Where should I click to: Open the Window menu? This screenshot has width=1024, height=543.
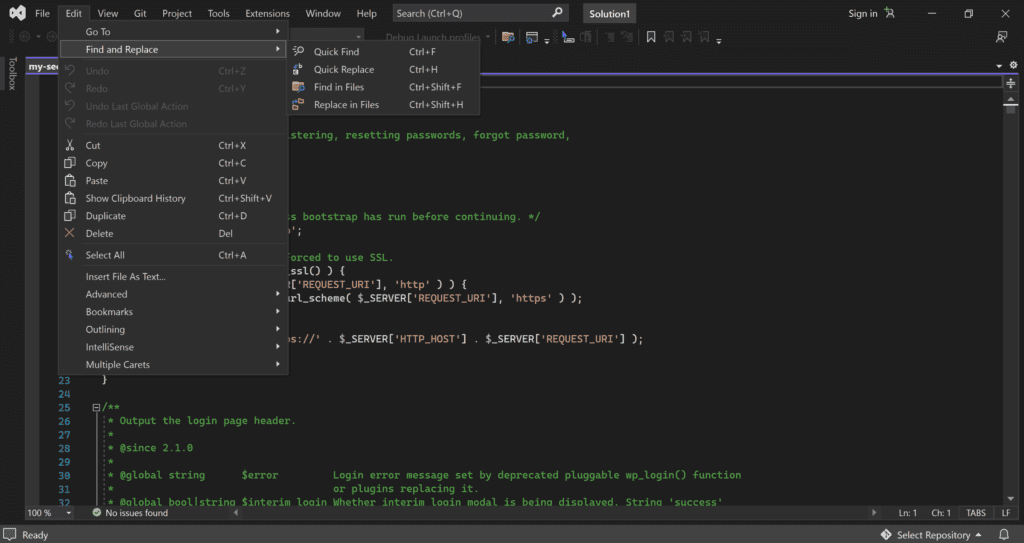tap(323, 13)
